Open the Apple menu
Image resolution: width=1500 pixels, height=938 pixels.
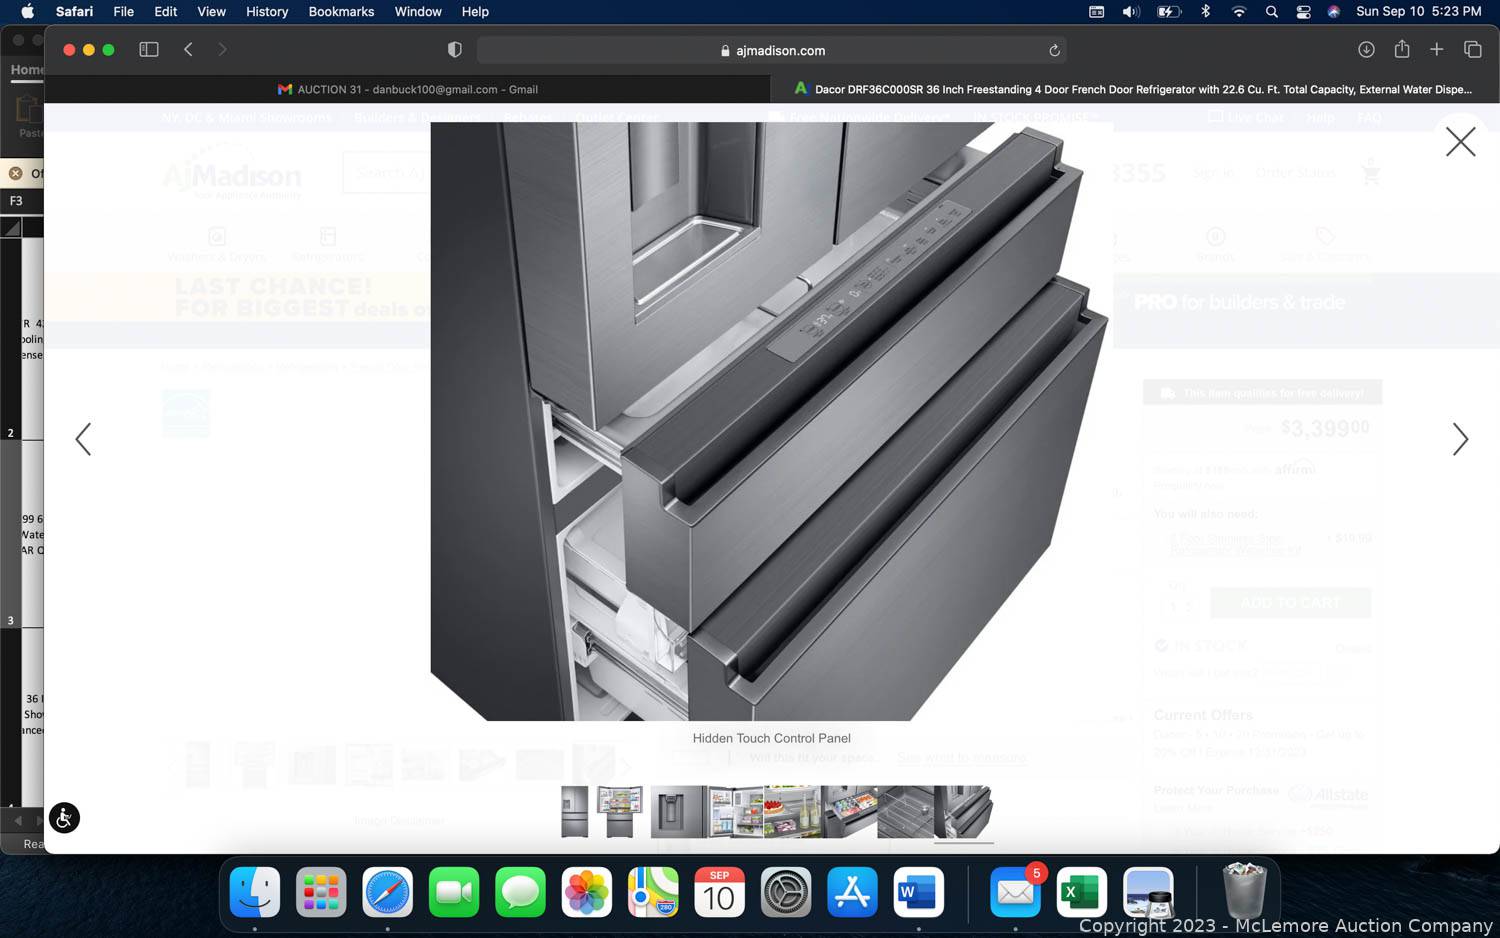pos(28,12)
